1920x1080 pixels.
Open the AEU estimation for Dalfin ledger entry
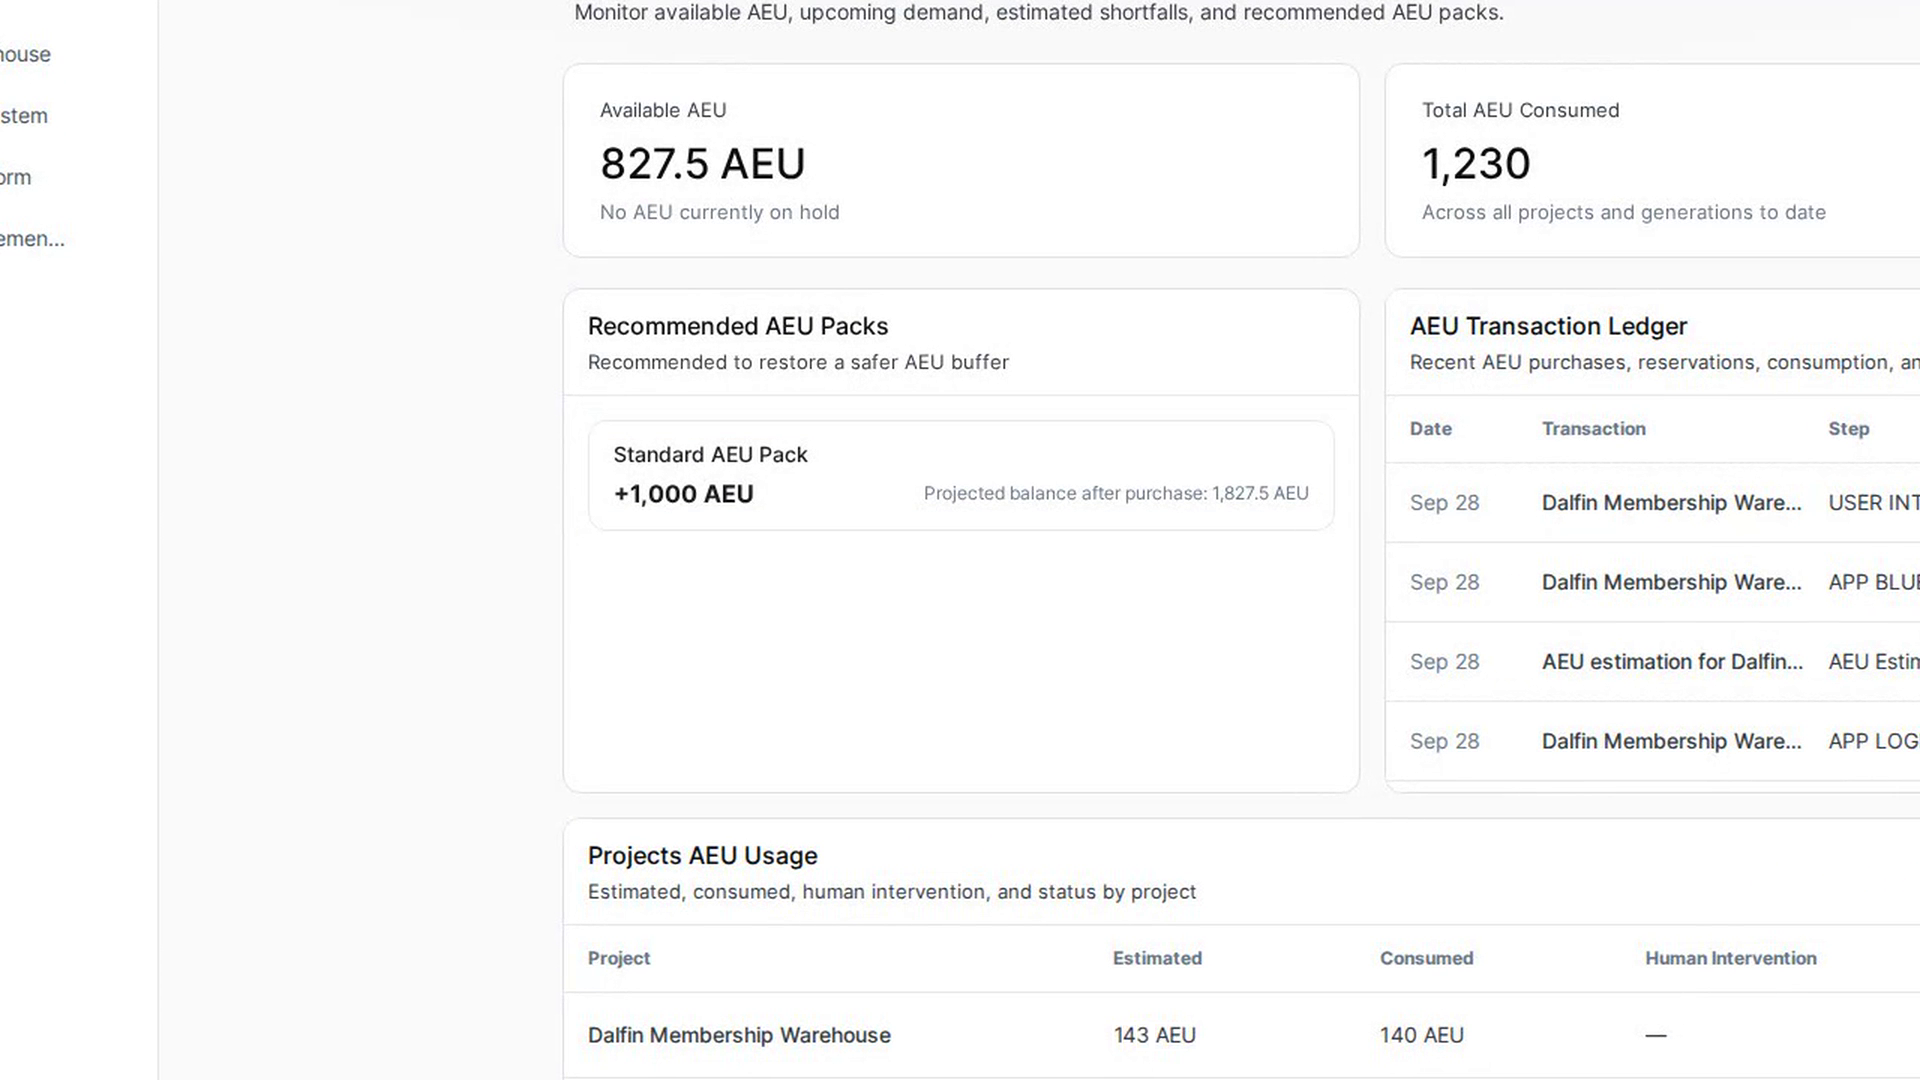1652,662
